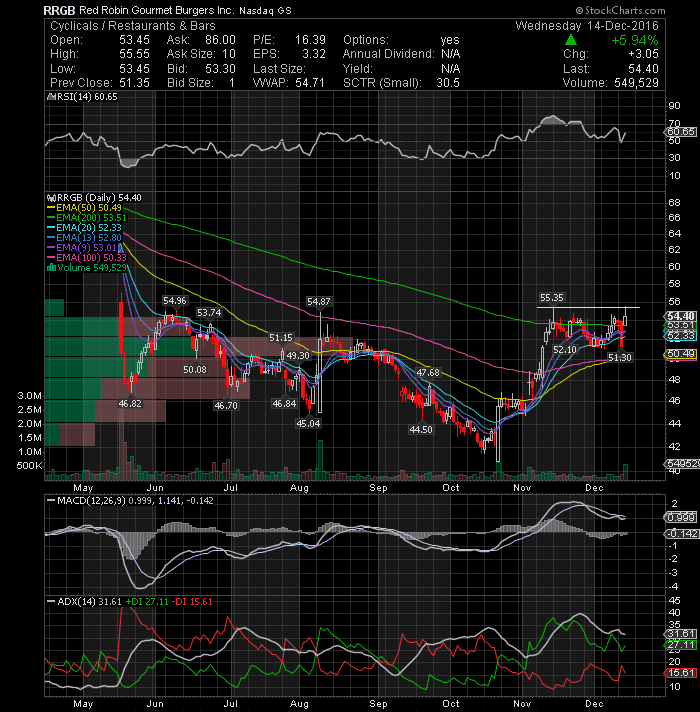Click the EMA(9) 53.01 legend entry
The width and height of the screenshot is (700, 712).
(86, 247)
